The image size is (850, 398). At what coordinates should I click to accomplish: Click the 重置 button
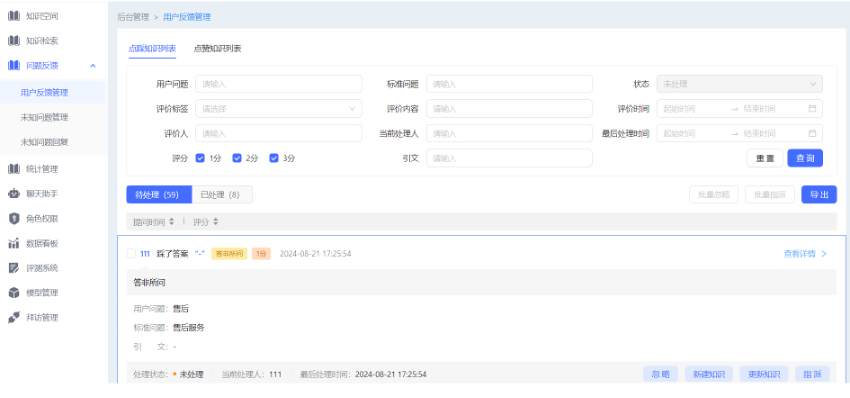765,158
